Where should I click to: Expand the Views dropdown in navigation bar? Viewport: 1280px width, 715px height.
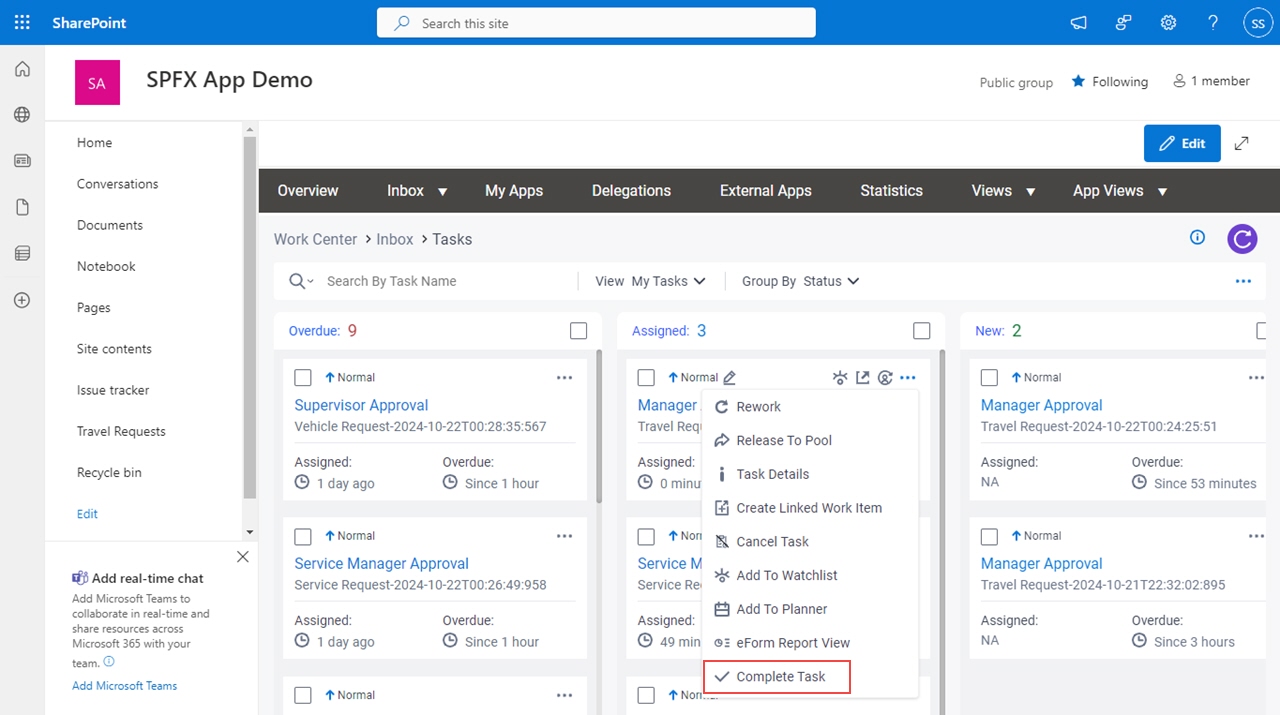pos(1030,191)
